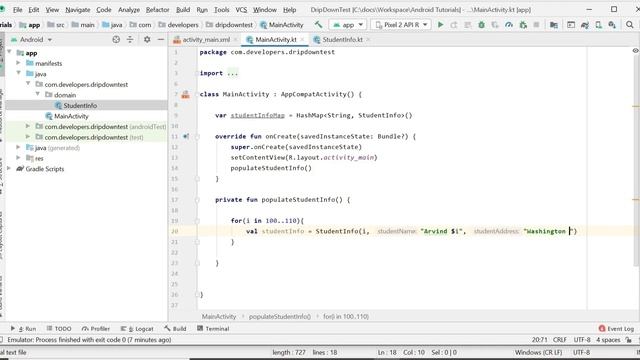Collapse the java folder
Screen dimensions: 640x360
tap(18, 73)
